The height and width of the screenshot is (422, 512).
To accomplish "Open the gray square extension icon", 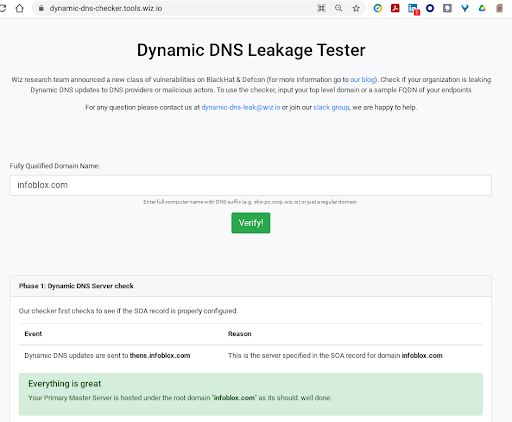I will (447, 8).
